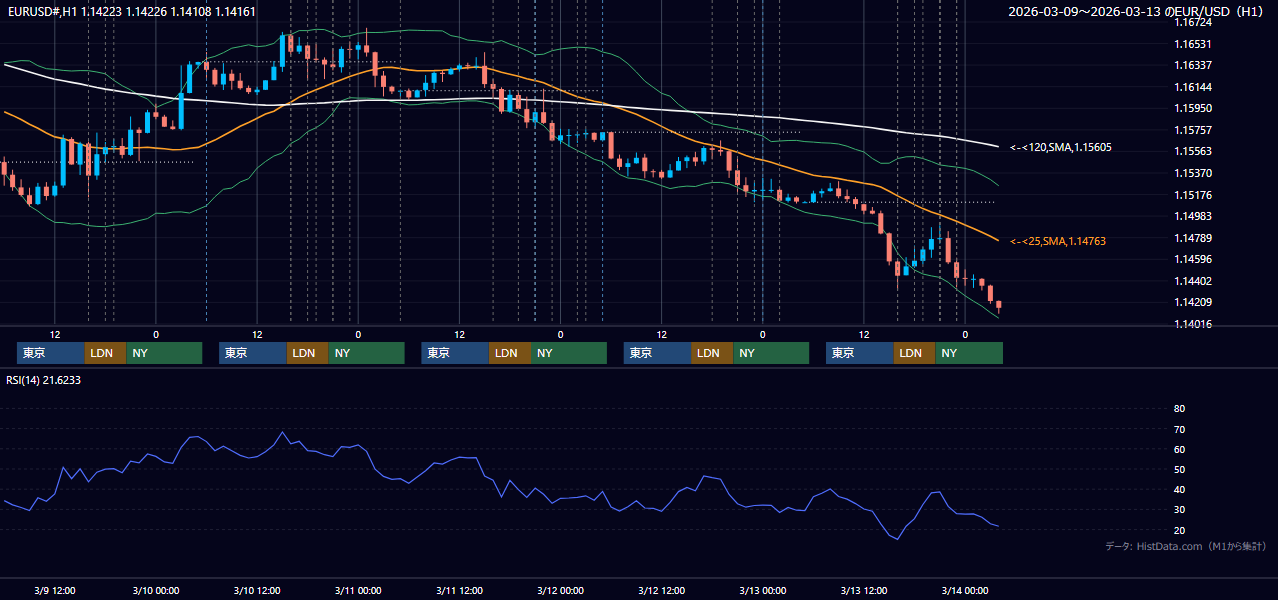Screen dimensions: 1278x600
Task: Click price axis value 1.16531
Action: click(1192, 44)
